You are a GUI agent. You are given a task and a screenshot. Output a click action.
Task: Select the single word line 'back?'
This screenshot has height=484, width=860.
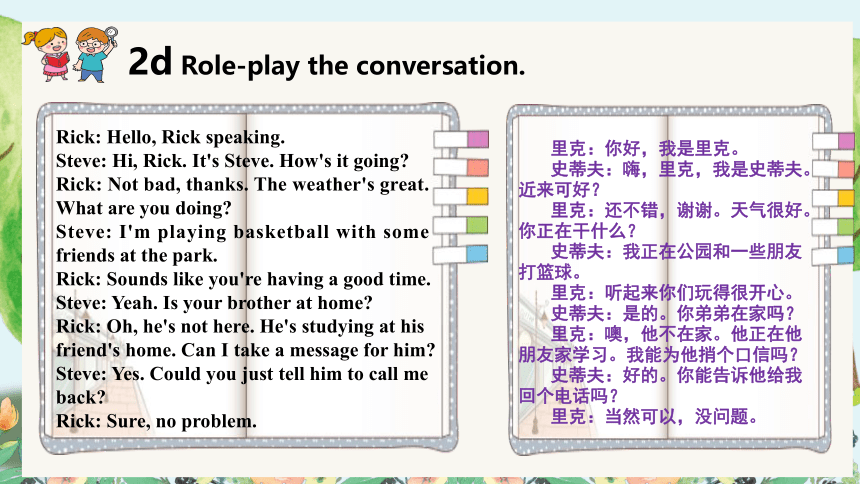(x=80, y=397)
